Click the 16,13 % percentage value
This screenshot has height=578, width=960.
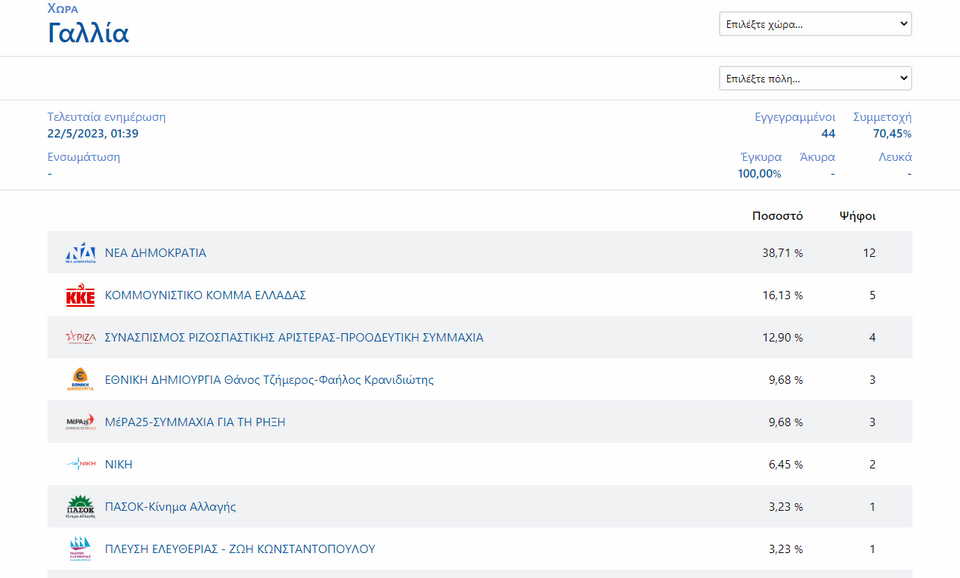[782, 295]
